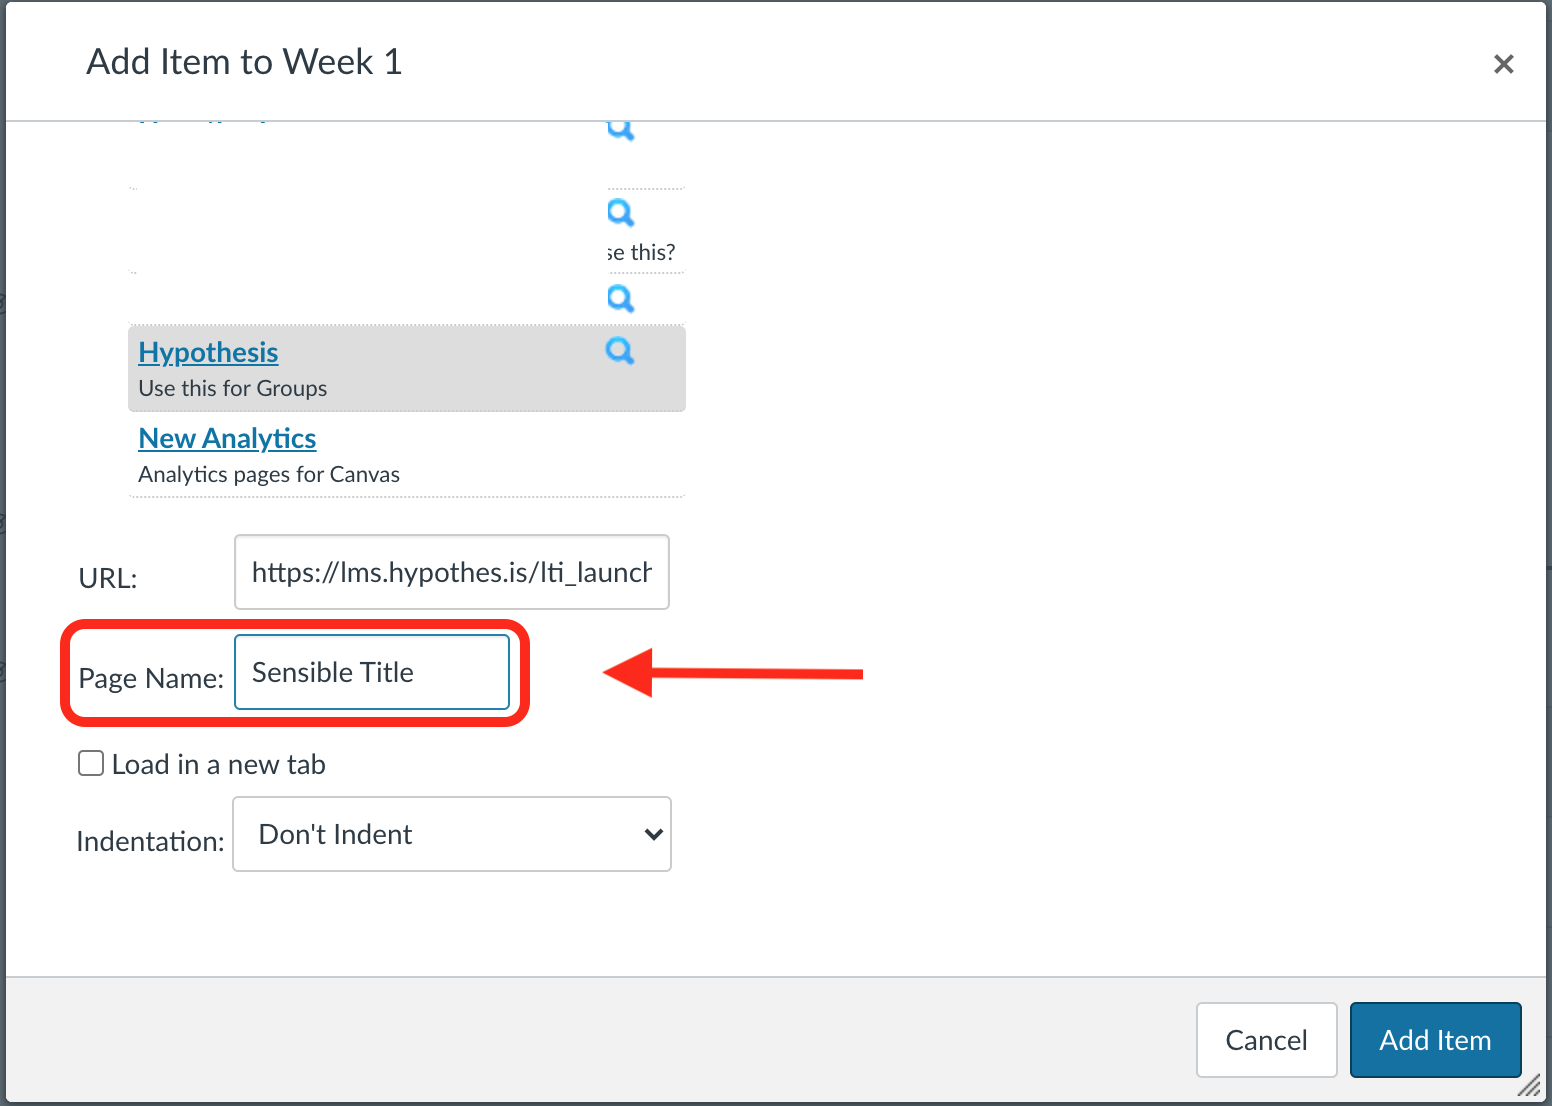Select the highlighted Hypothesis list row

tap(406, 368)
